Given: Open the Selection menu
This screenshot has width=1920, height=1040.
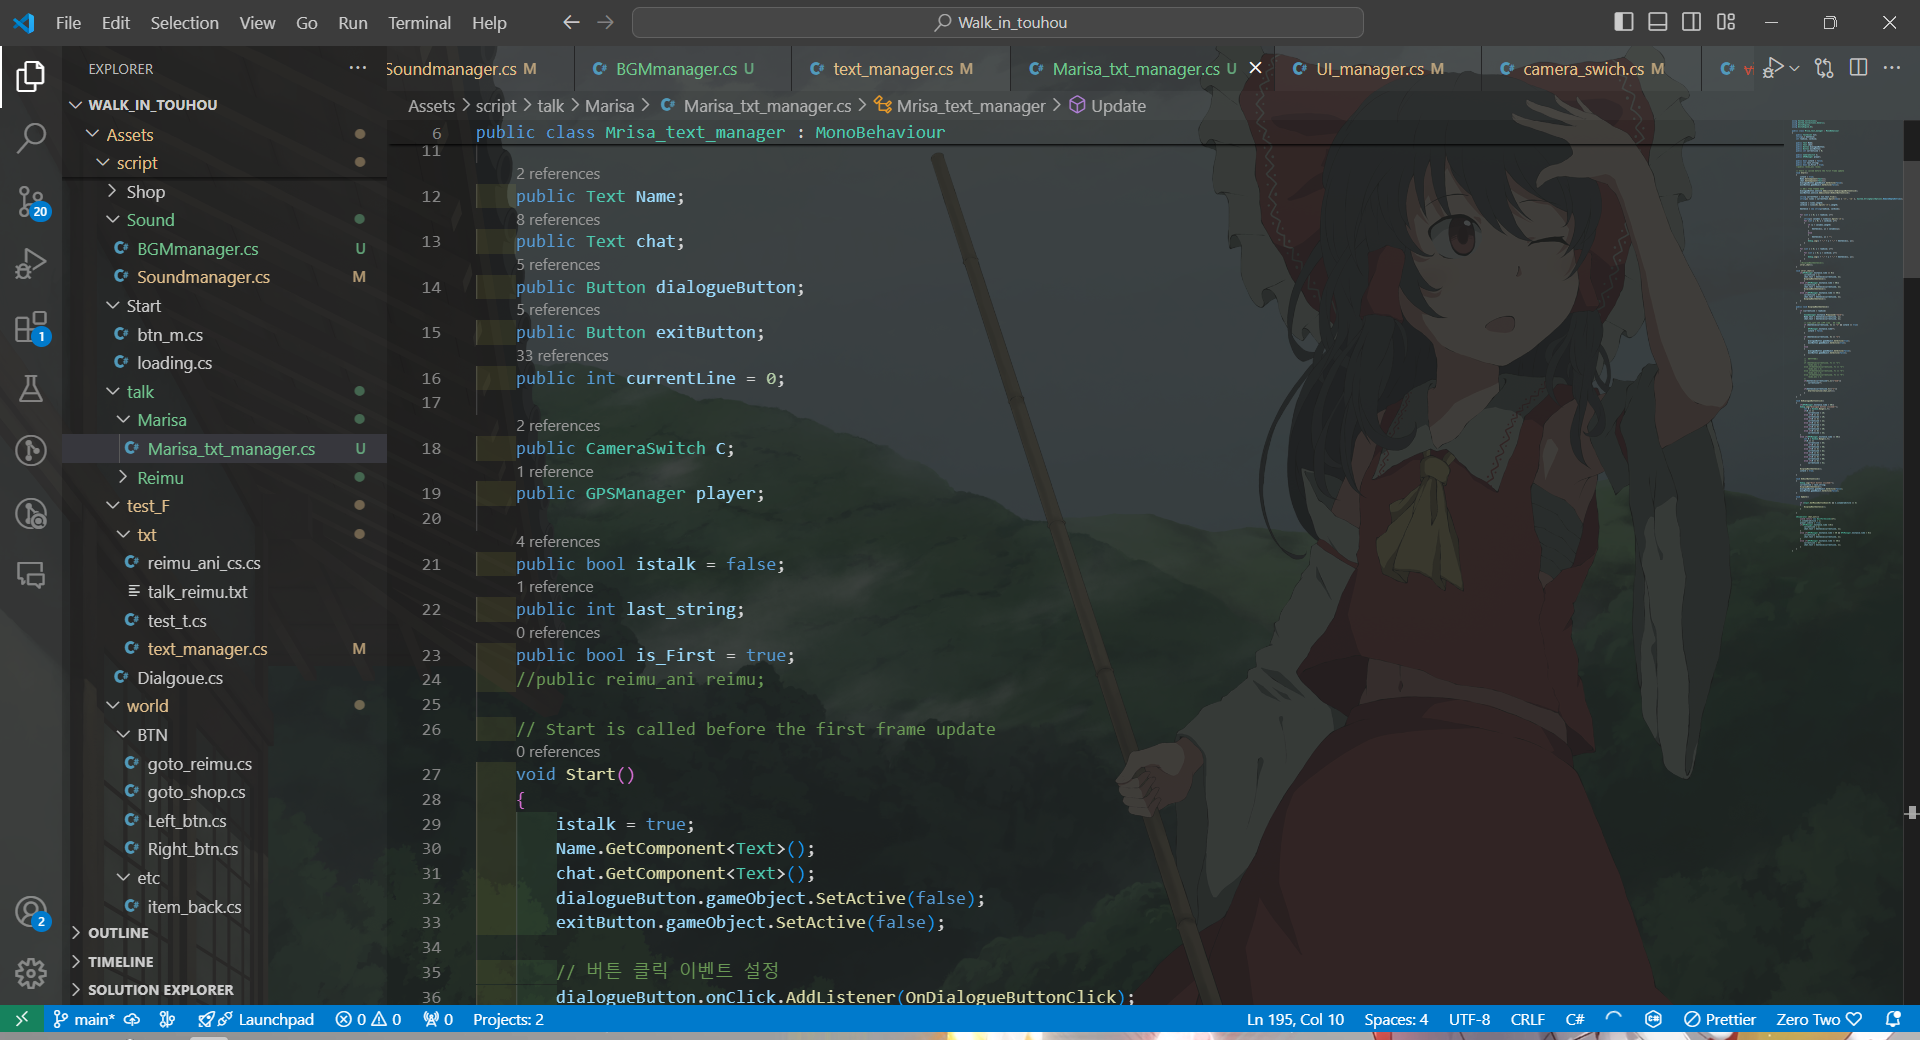Looking at the screenshot, I should [x=184, y=22].
